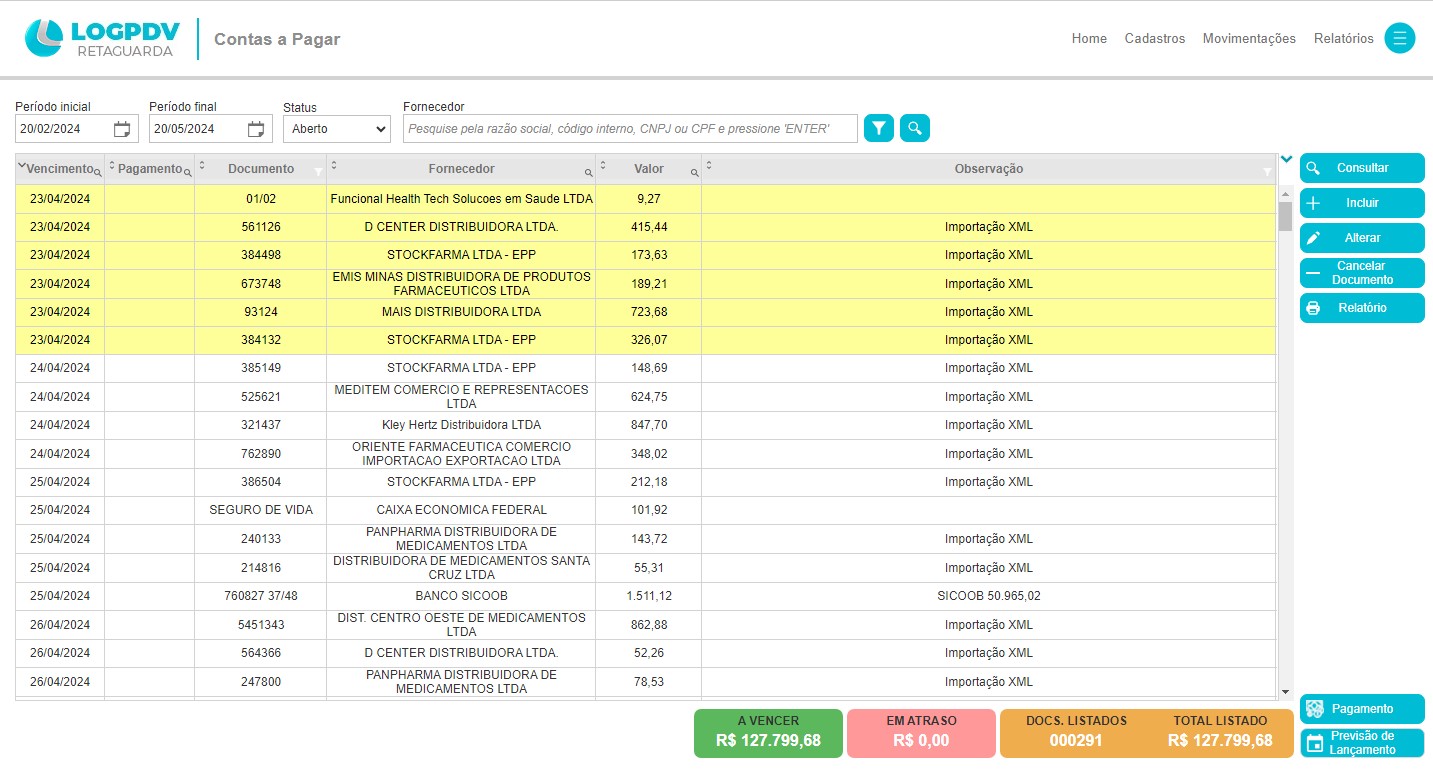Click the teal filter funnel icon
The height and width of the screenshot is (774, 1433).
(878, 128)
